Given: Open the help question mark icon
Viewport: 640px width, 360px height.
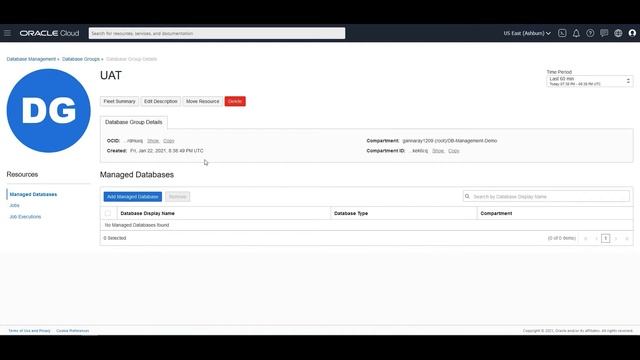Looking at the screenshot, I should click(x=590, y=33).
